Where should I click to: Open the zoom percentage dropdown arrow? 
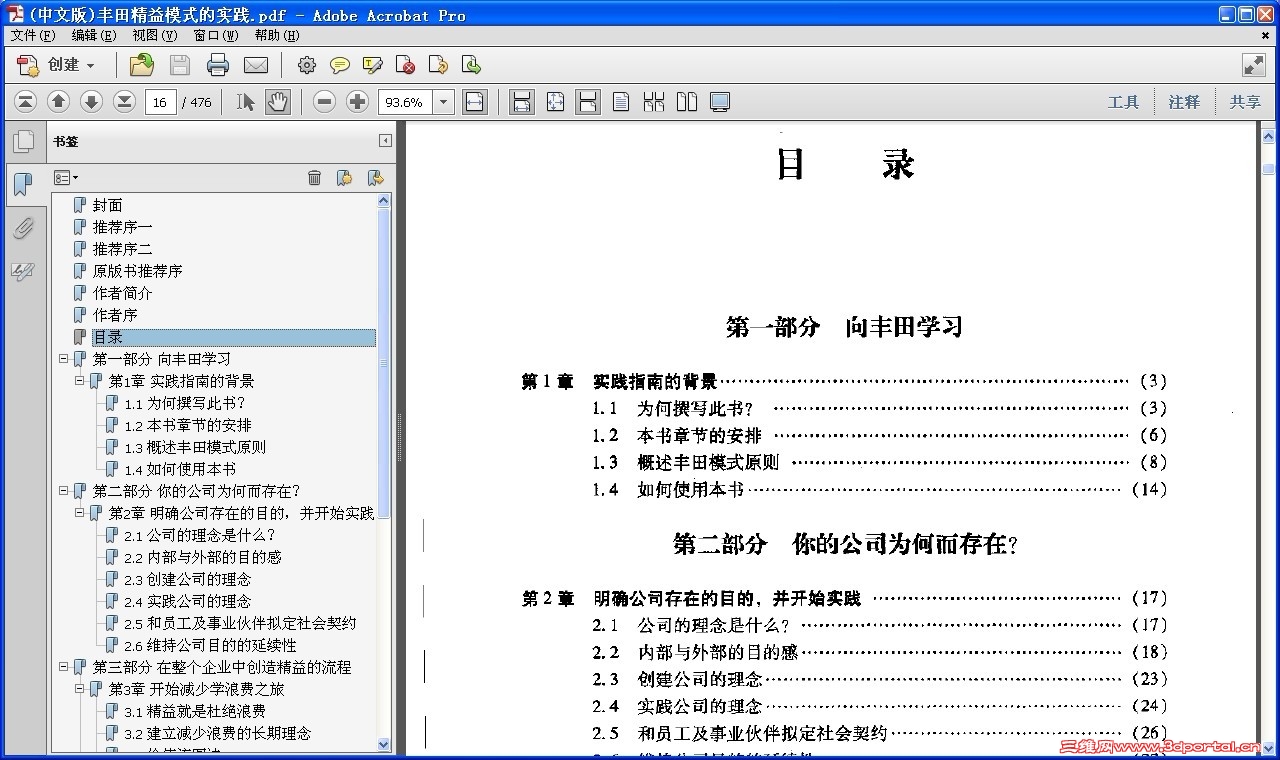pos(443,102)
